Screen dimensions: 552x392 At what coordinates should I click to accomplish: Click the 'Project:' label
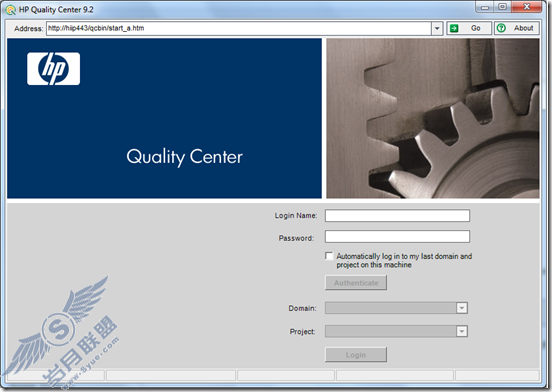(x=302, y=331)
